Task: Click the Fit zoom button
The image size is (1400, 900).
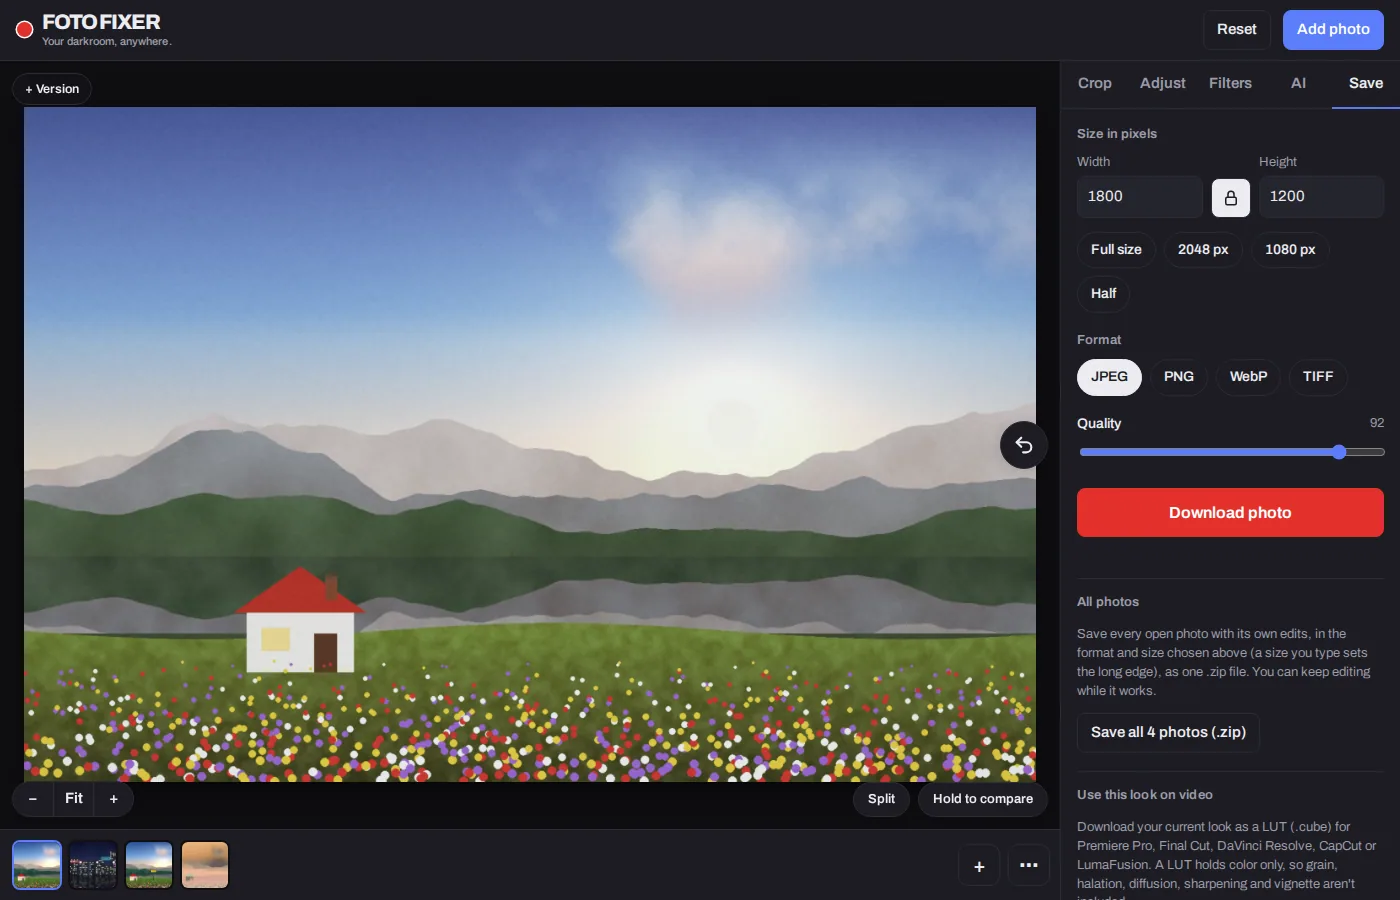Action: [74, 799]
